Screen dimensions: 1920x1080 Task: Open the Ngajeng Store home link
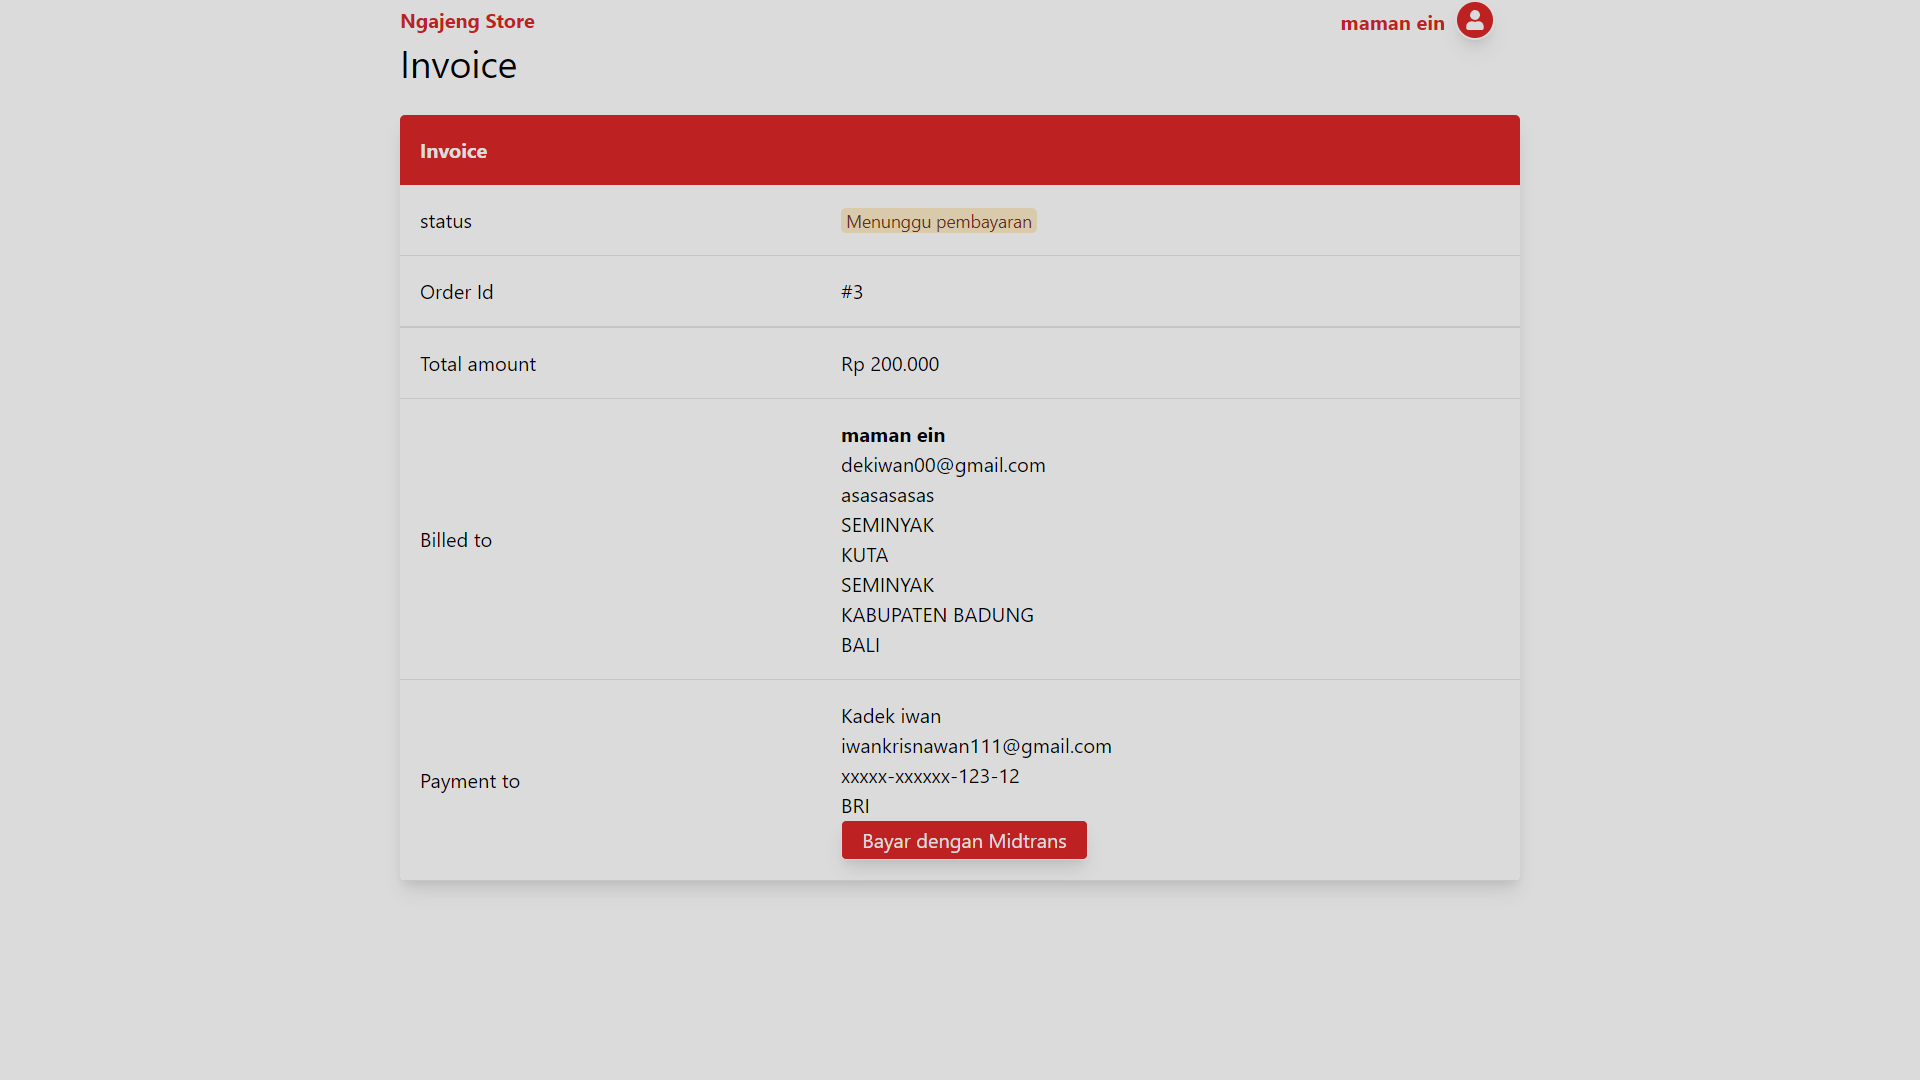(x=467, y=21)
